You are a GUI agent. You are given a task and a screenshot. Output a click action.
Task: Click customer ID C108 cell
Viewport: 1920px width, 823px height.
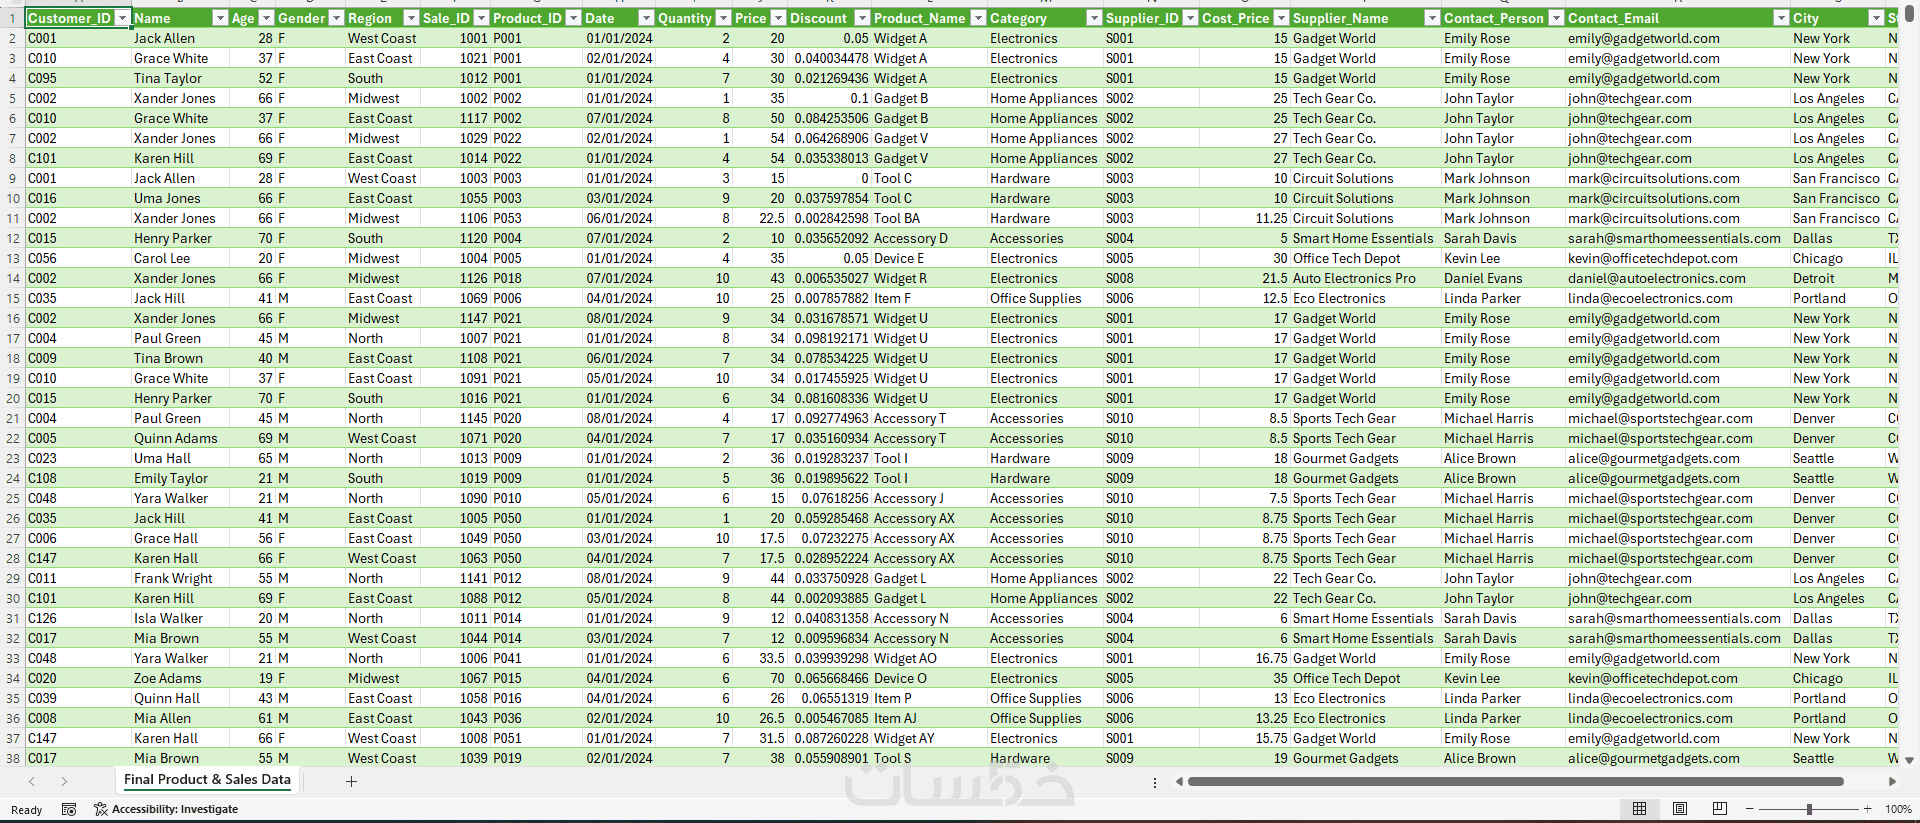pos(78,478)
